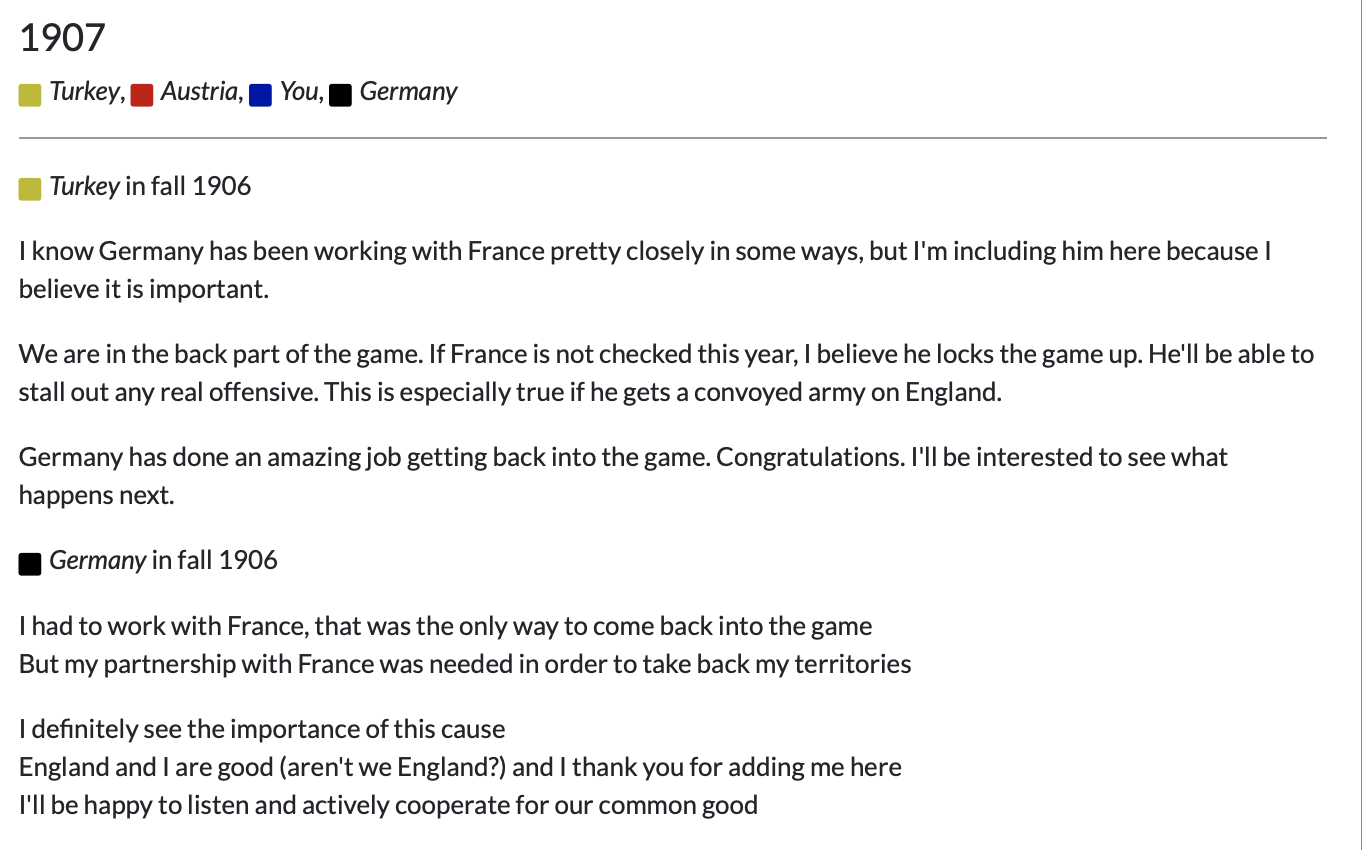This screenshot has height=850, width=1362.
Task: Click the yellow Turkey swatch in legend
Action: [x=30, y=95]
